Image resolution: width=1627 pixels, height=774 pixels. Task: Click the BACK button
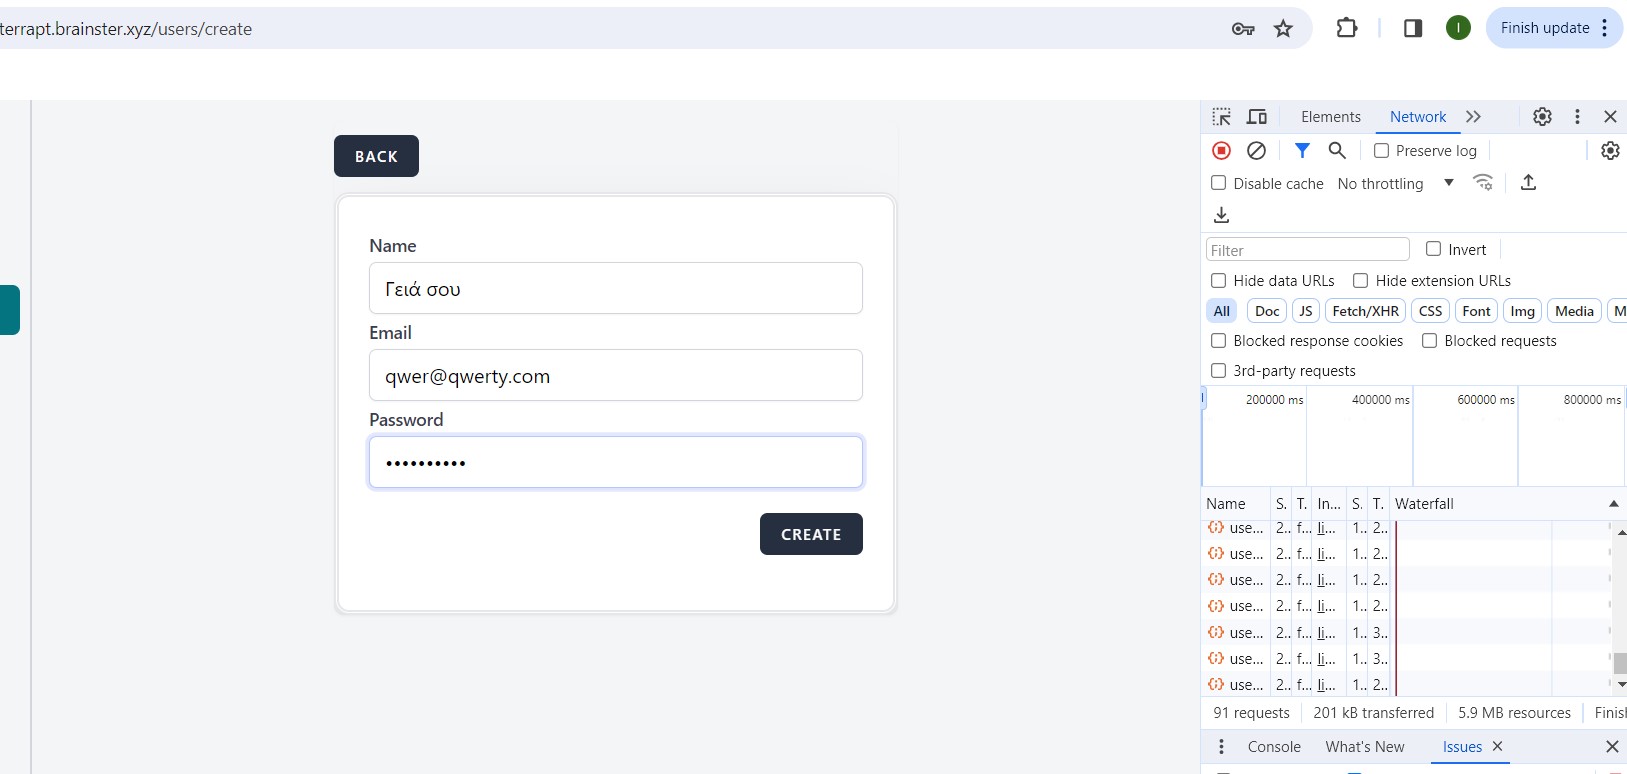tap(376, 156)
